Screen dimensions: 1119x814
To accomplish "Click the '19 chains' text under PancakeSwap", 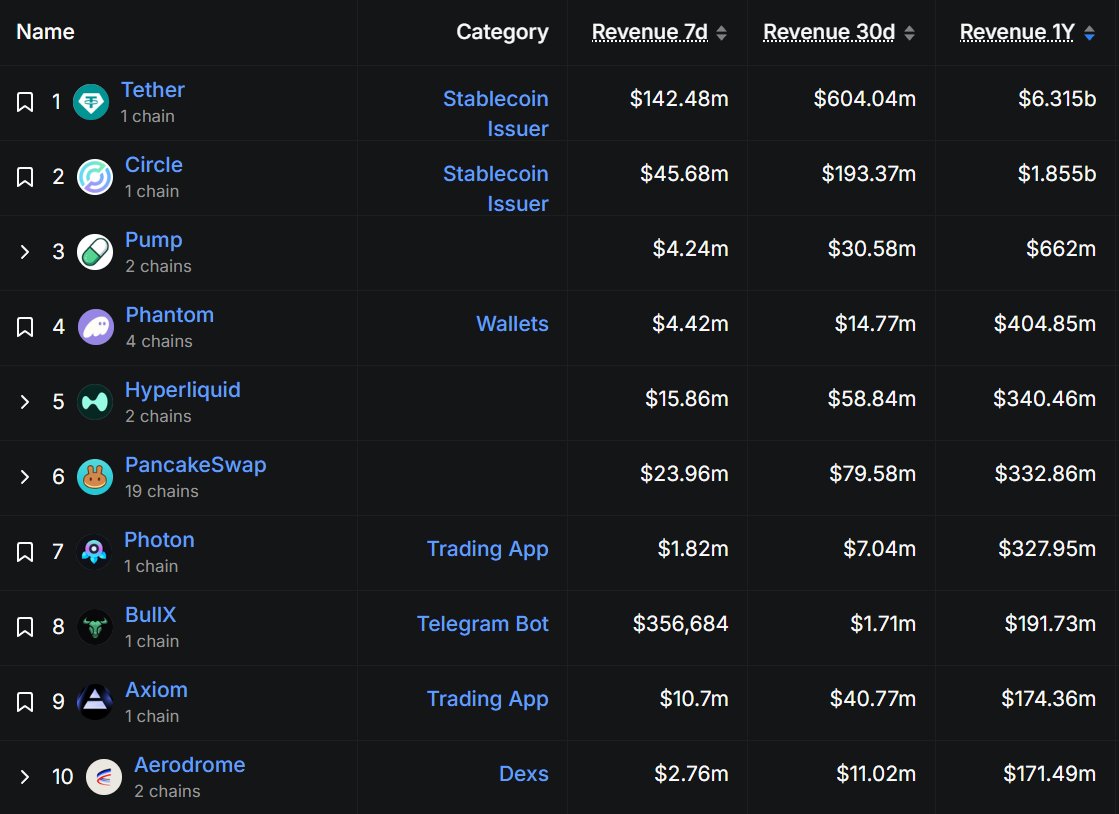I will click(x=162, y=492).
